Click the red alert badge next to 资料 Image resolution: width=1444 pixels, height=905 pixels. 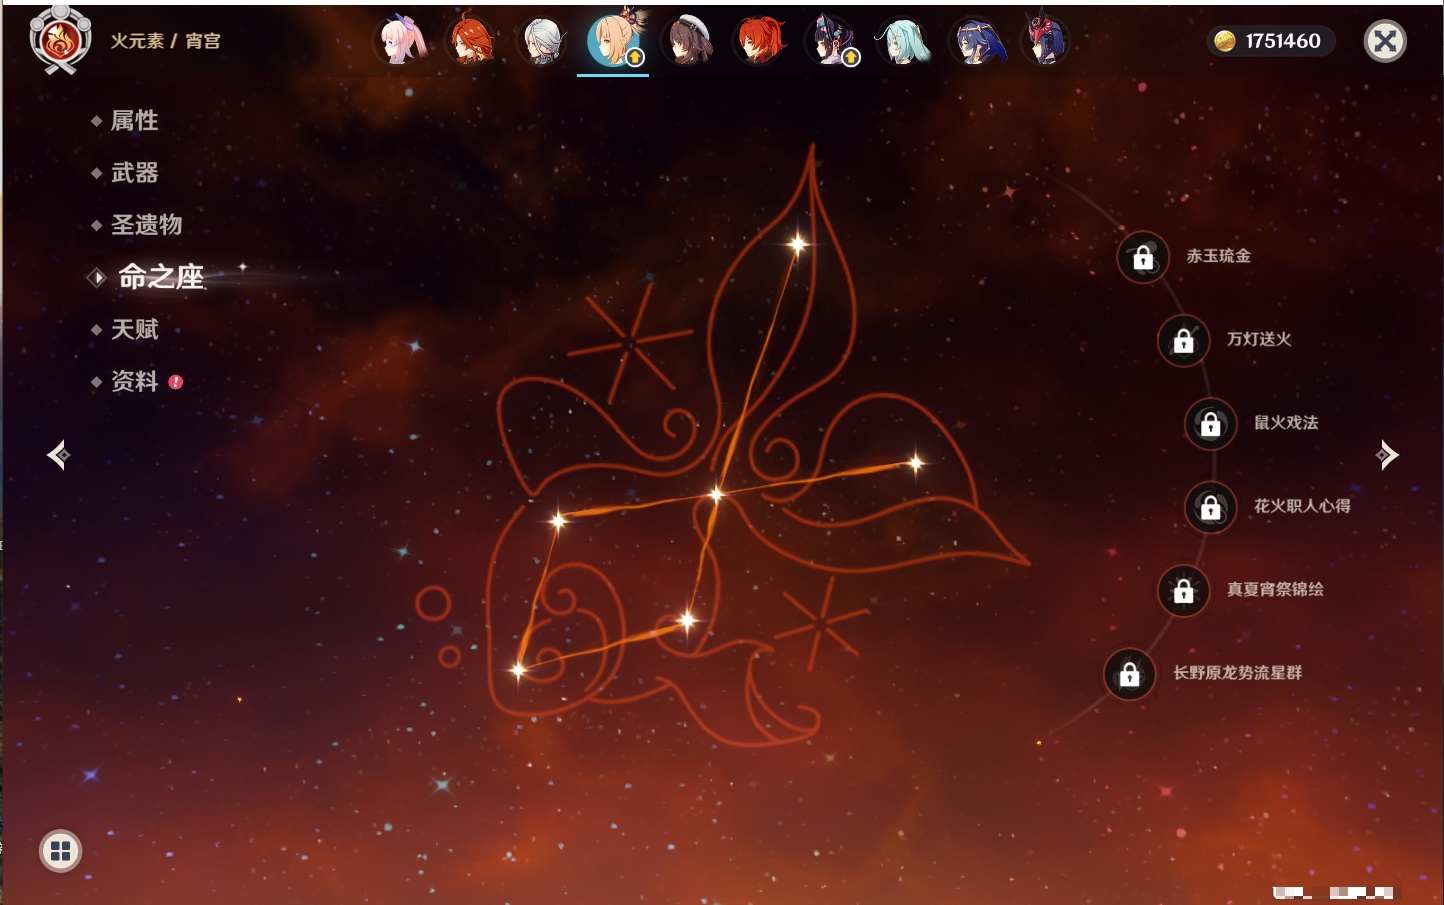[x=176, y=382]
